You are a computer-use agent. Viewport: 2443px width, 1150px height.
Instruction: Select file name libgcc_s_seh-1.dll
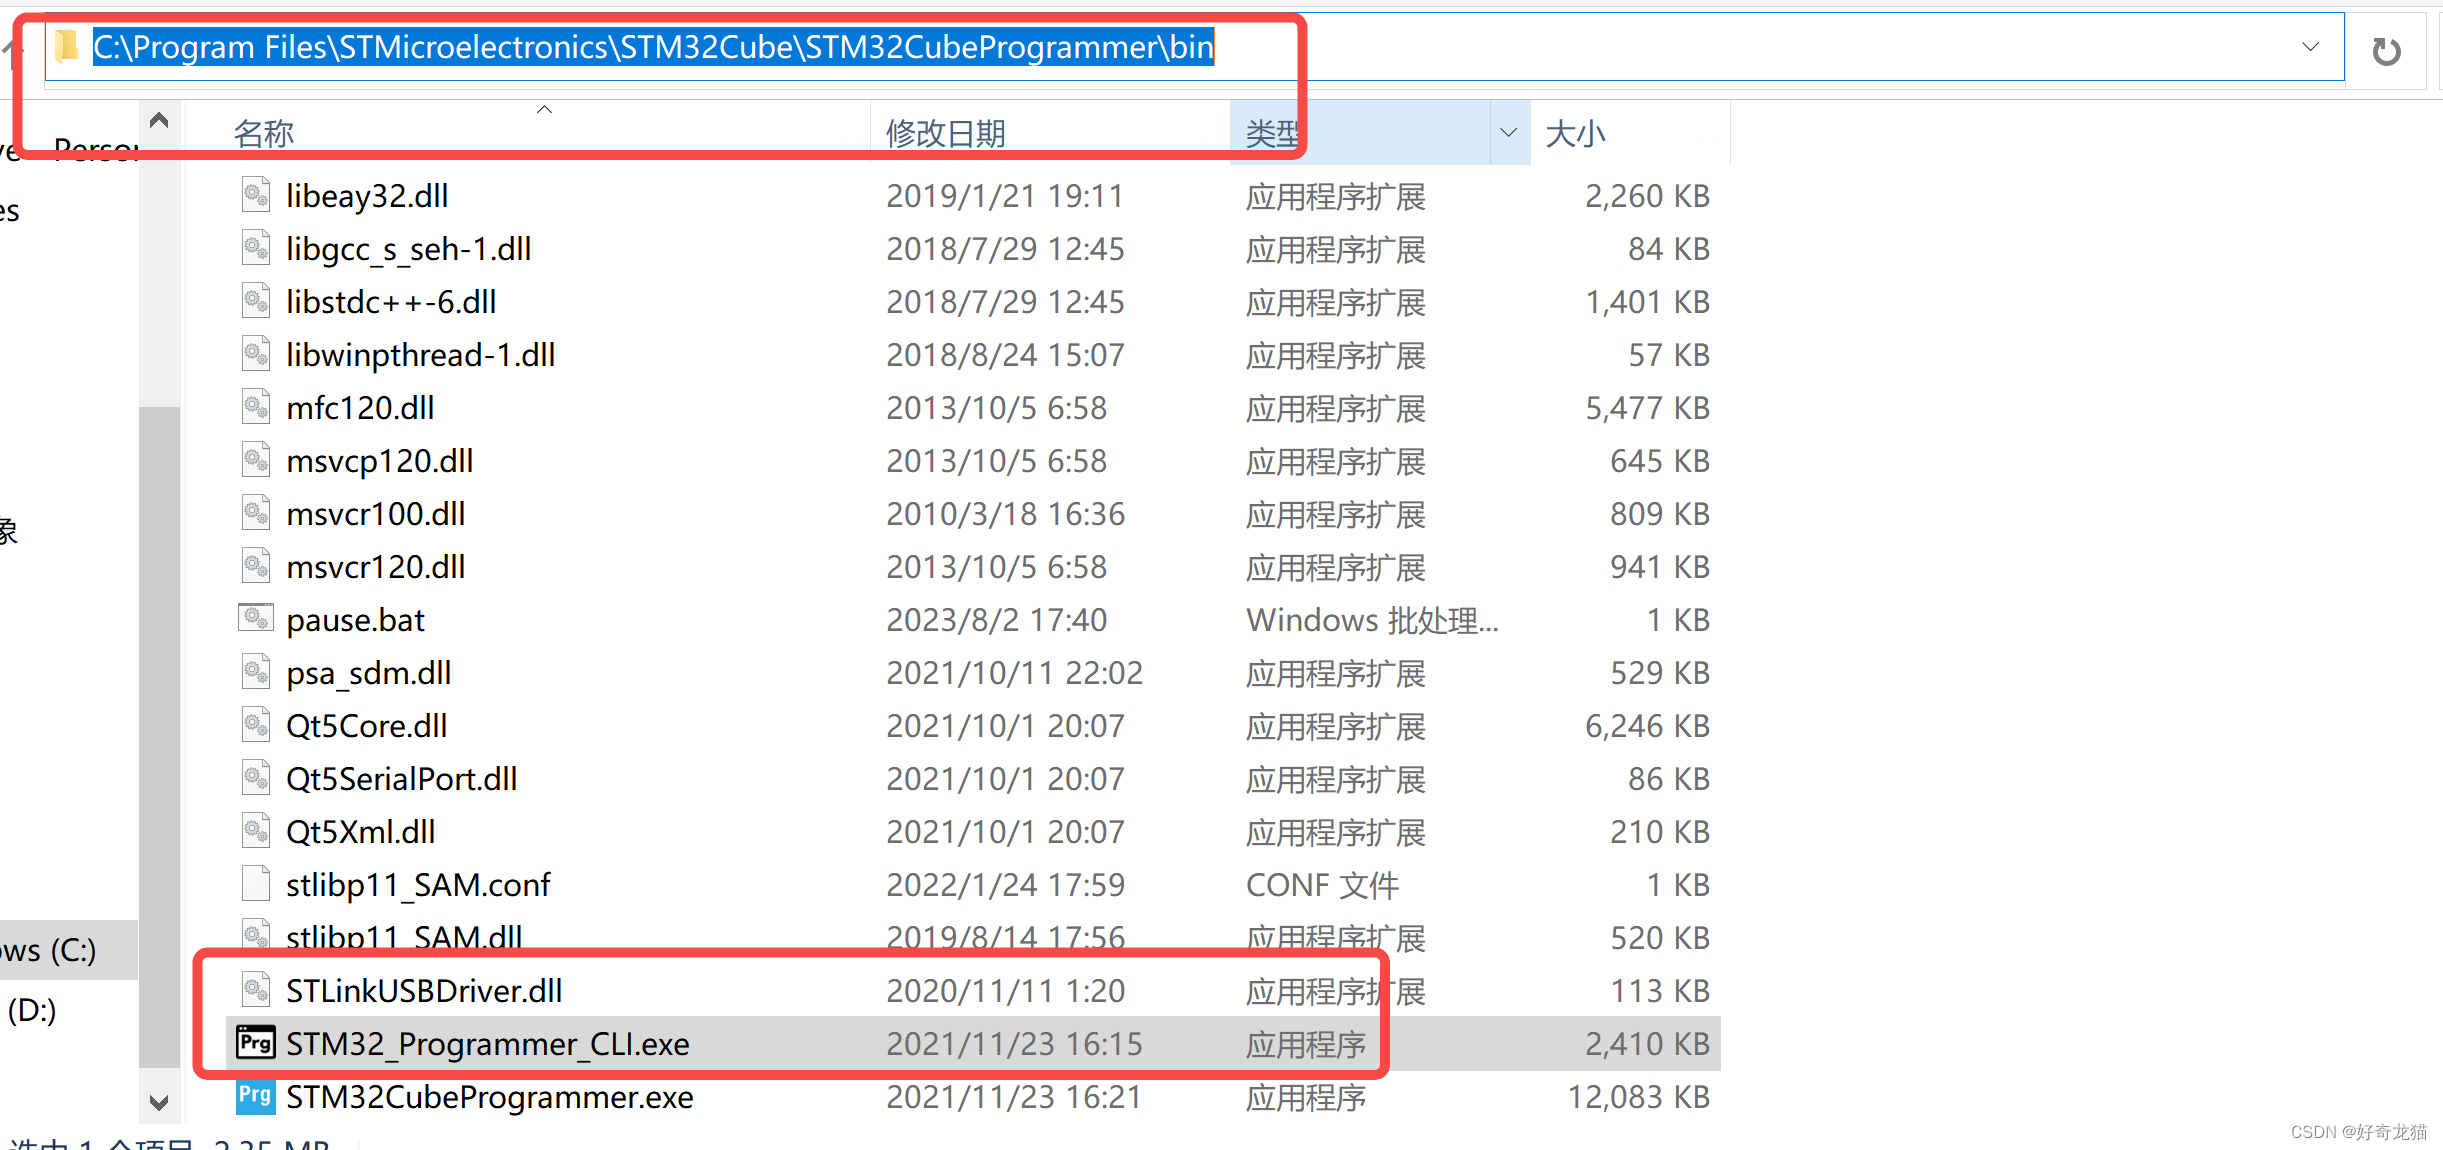point(409,249)
